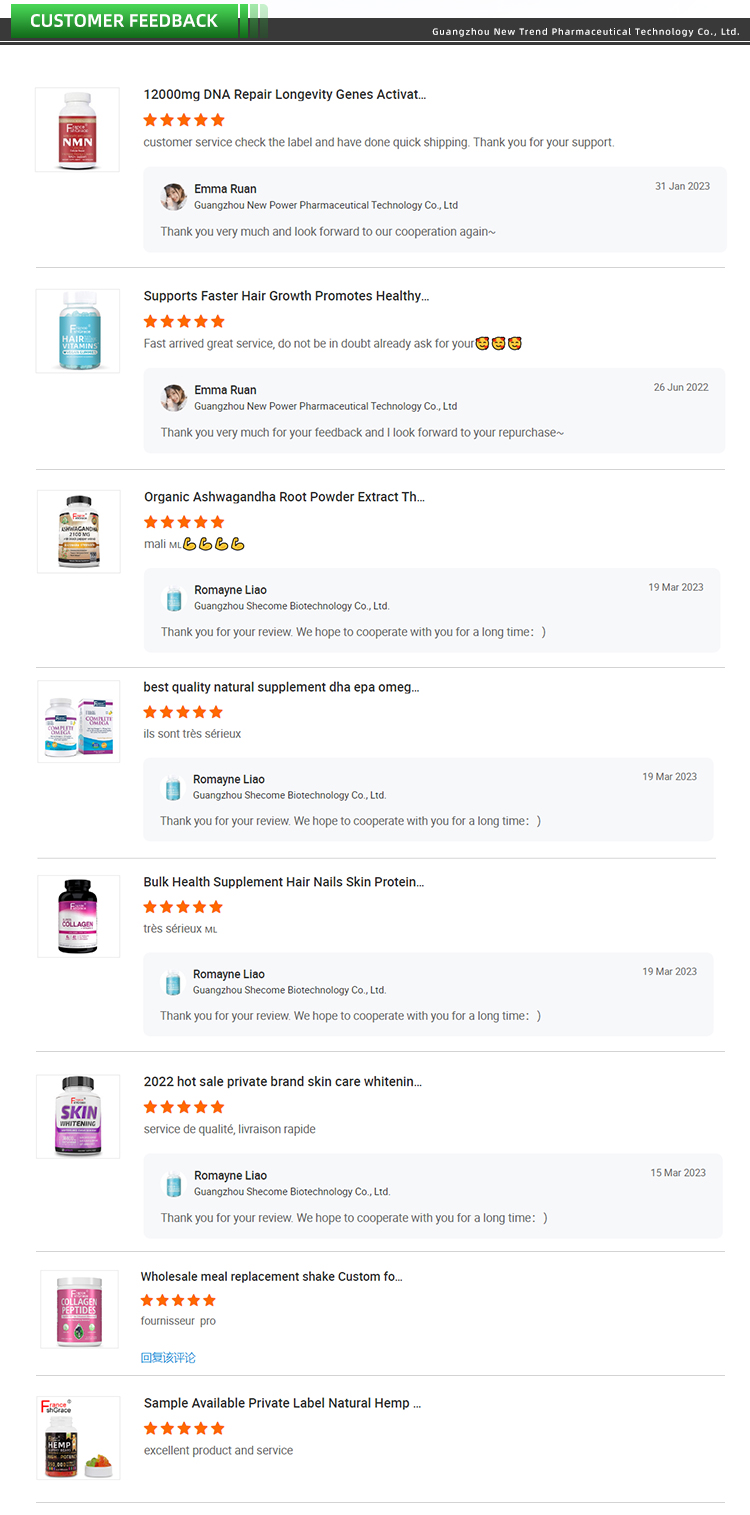The image size is (750, 1515).
Task: Click Romayne Liao's avatar in Ashwagandha review reply
Action: coord(173,597)
